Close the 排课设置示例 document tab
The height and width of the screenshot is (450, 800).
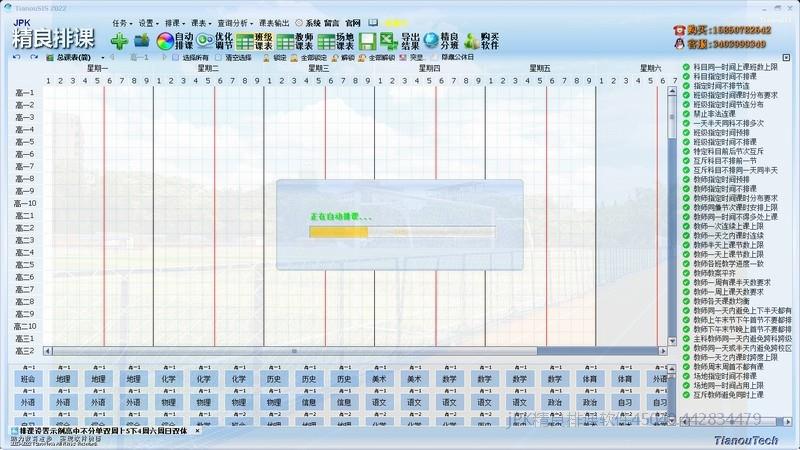(197, 431)
